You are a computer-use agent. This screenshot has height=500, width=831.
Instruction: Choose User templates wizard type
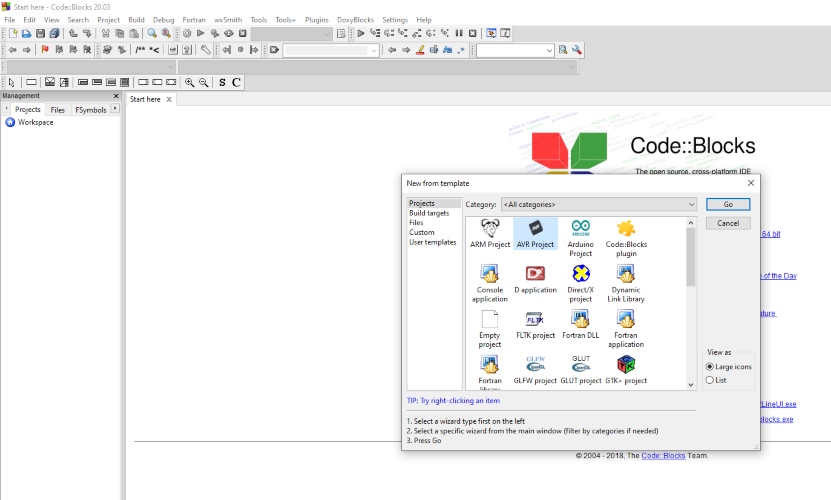point(432,242)
